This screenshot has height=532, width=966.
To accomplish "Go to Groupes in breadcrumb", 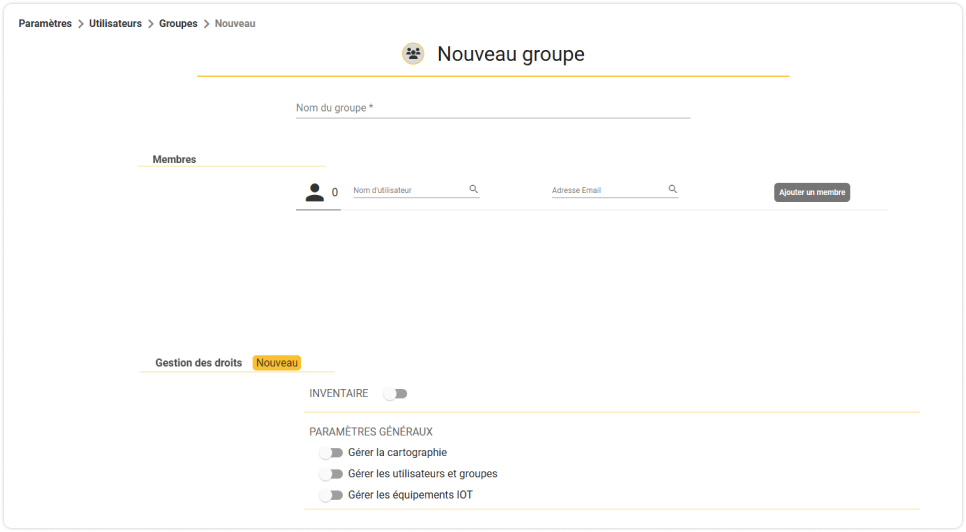I will (x=178, y=23).
